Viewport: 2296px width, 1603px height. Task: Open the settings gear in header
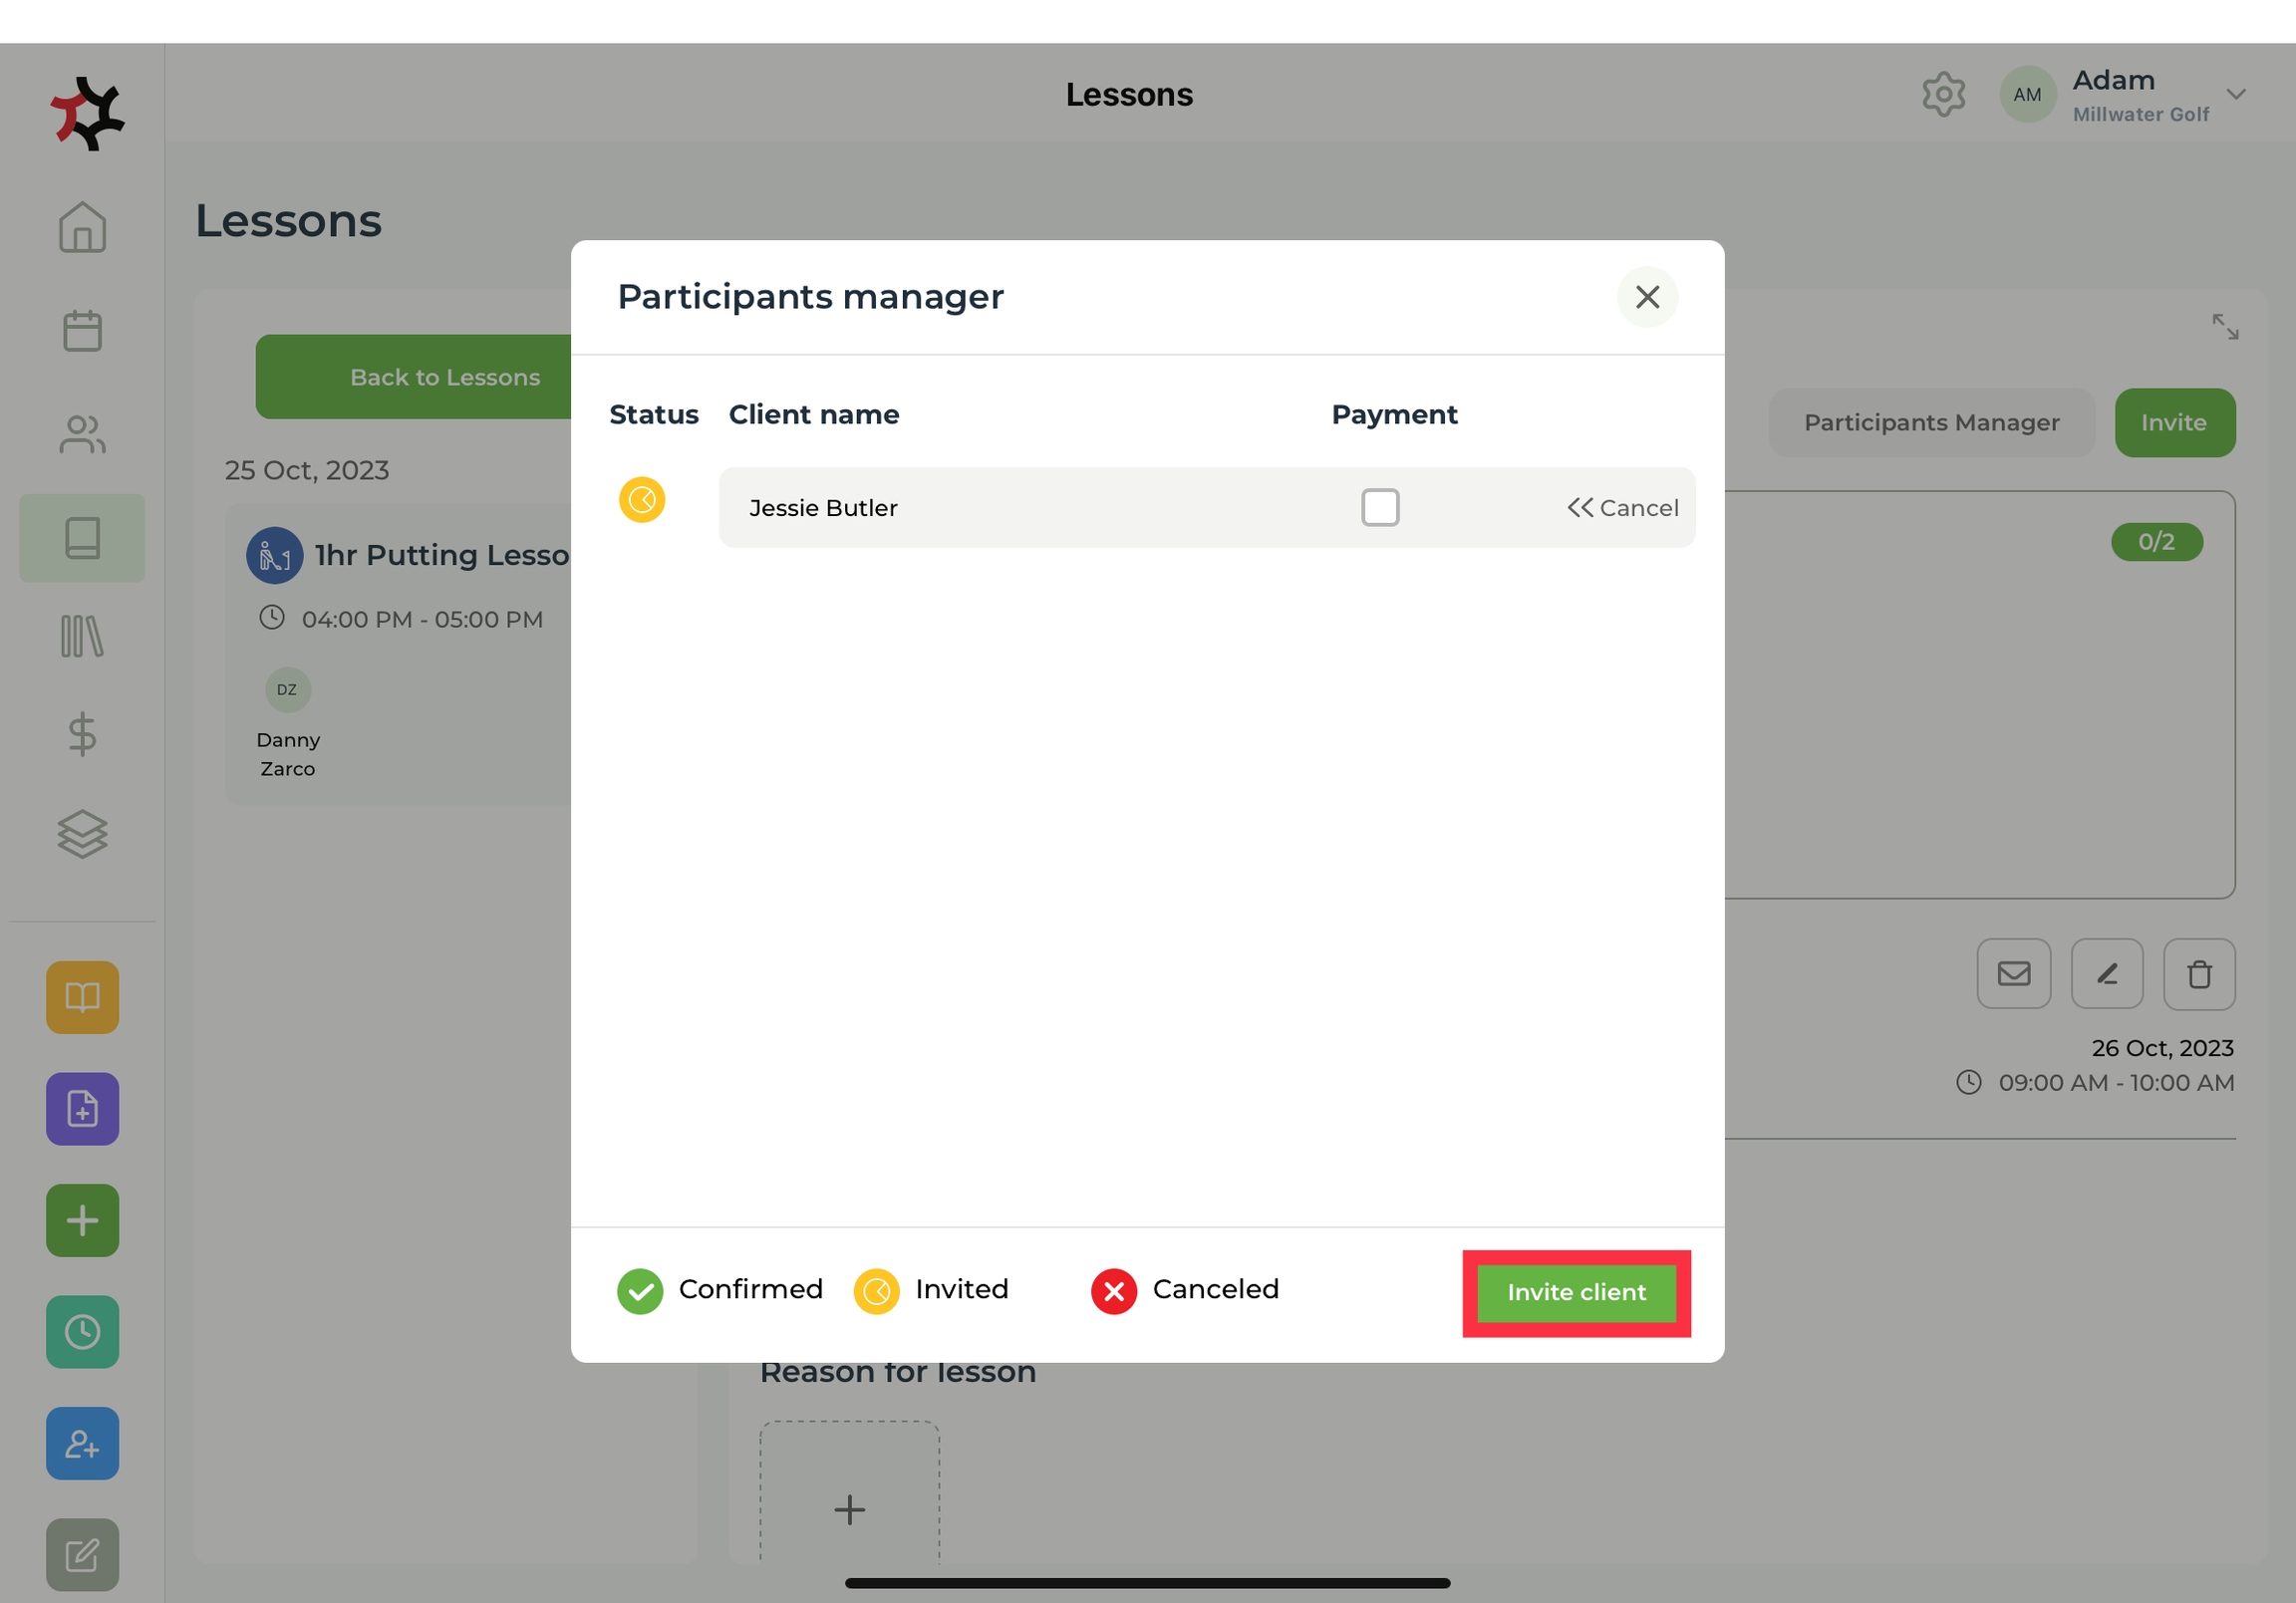1943,95
